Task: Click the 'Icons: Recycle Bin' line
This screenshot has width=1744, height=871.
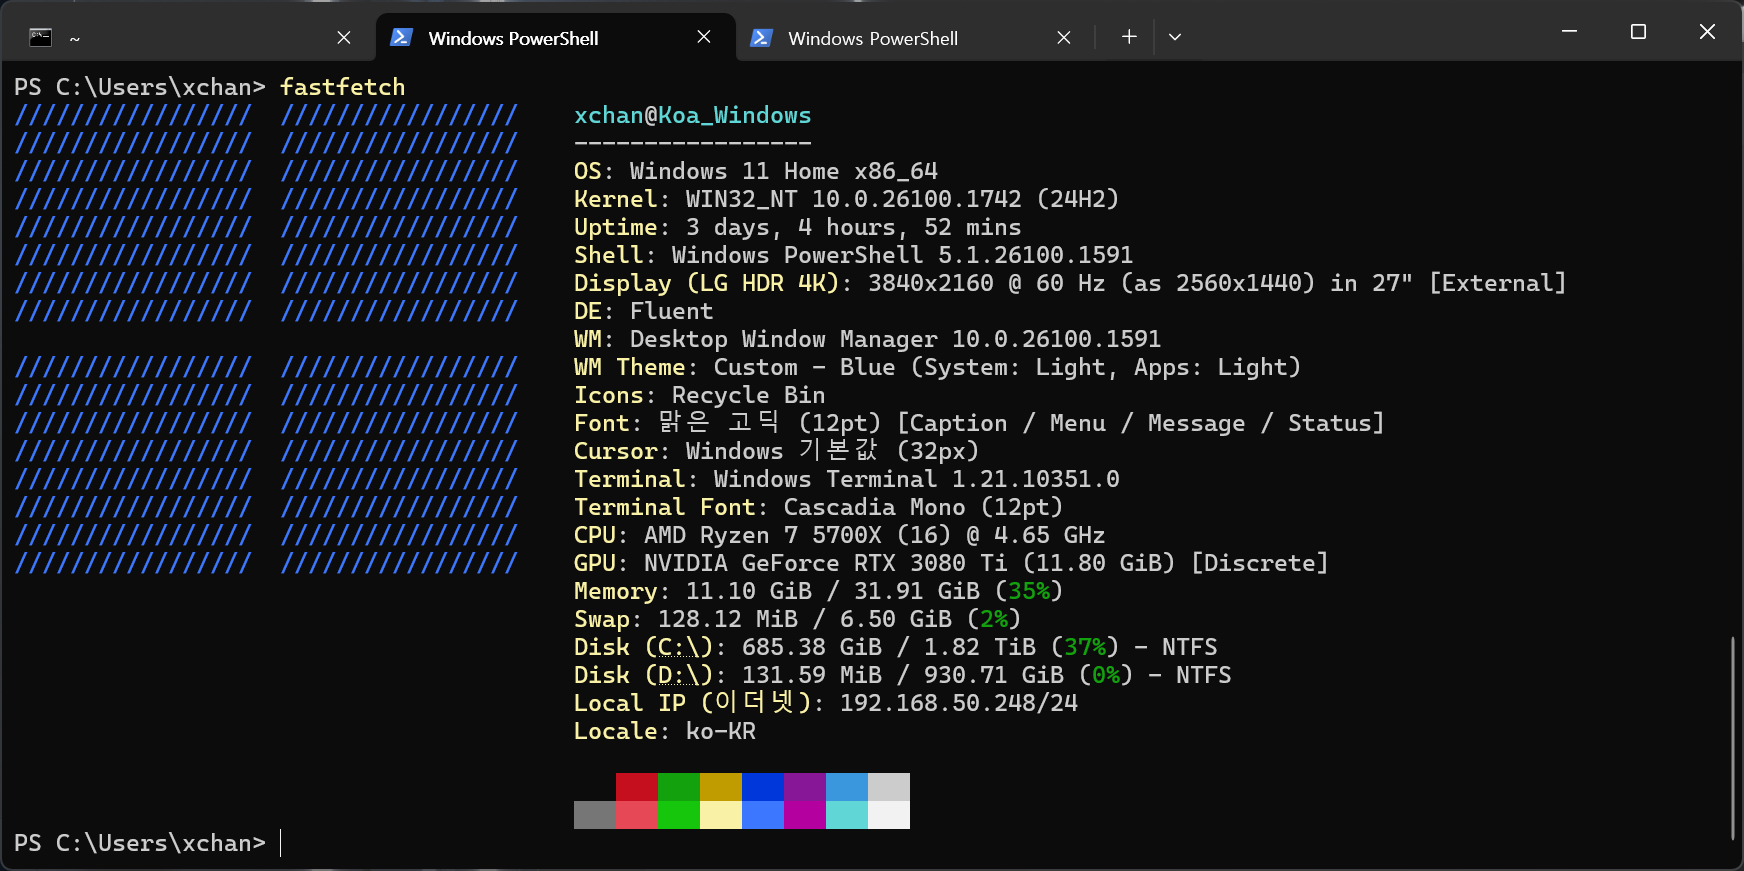Action: click(x=700, y=395)
